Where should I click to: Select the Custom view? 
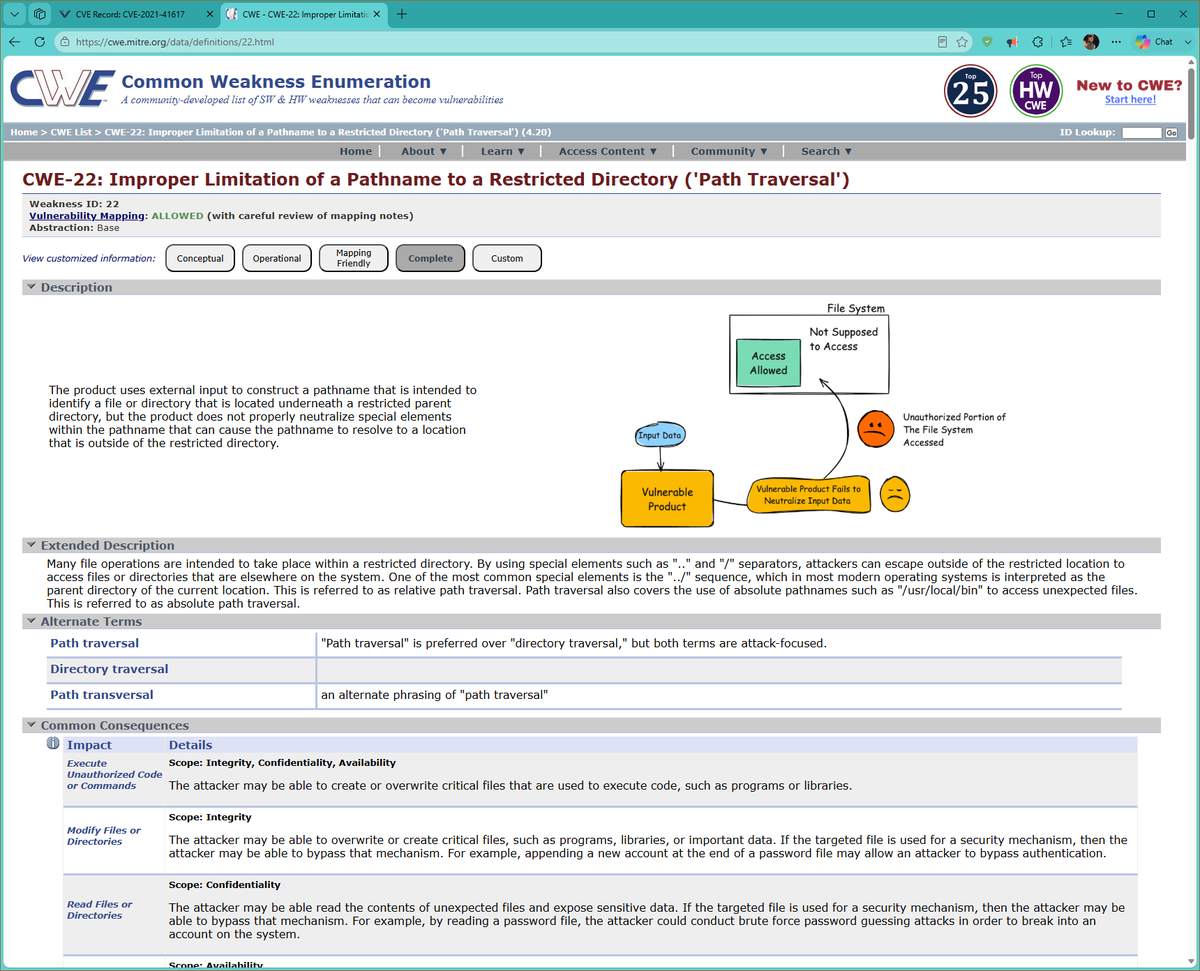click(507, 258)
